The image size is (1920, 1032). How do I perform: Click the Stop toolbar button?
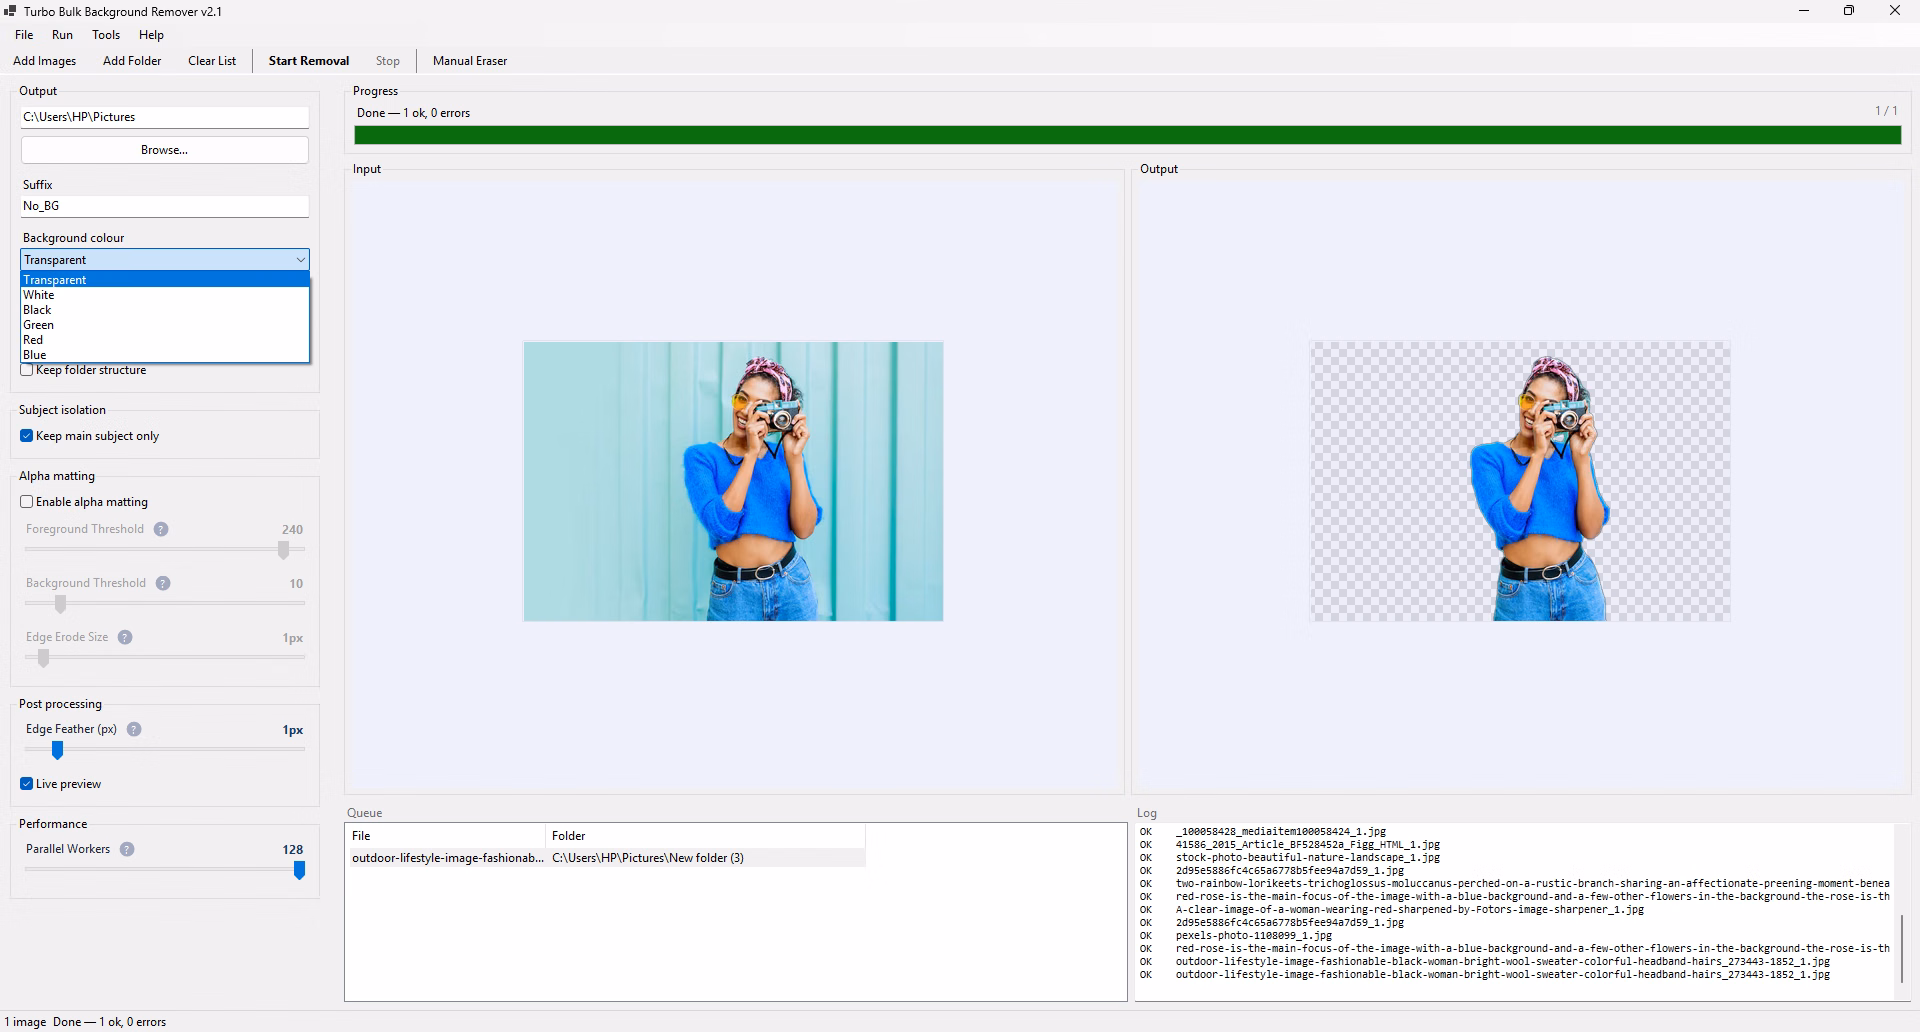pyautogui.click(x=388, y=61)
